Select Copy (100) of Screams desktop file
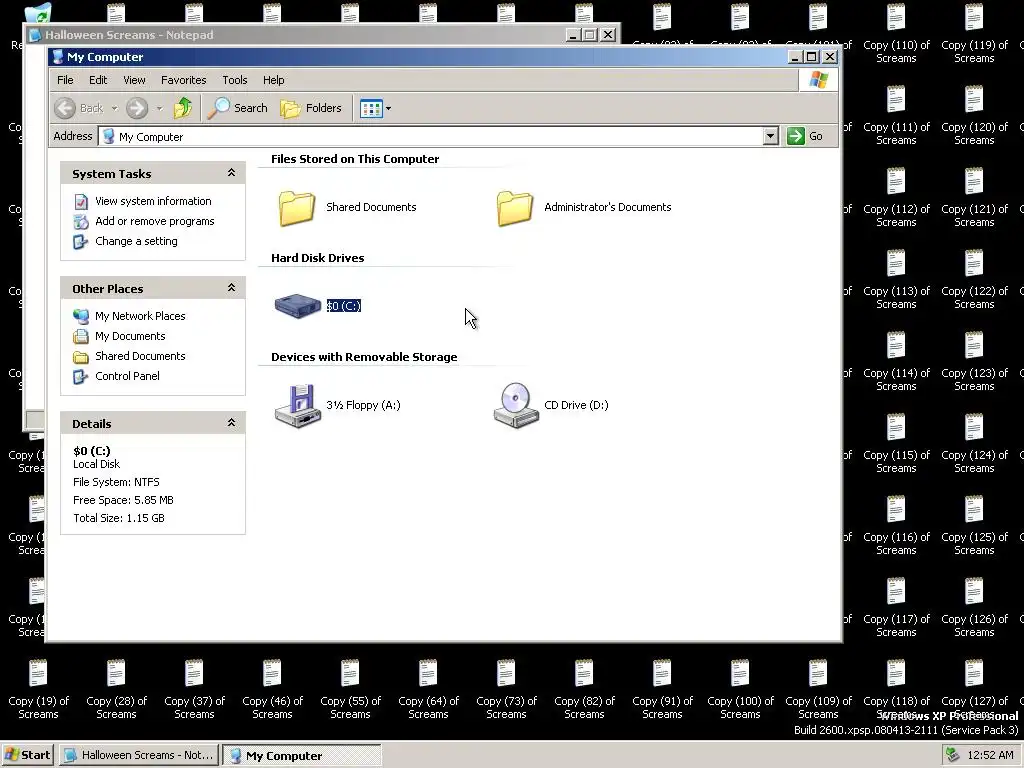 (741, 690)
